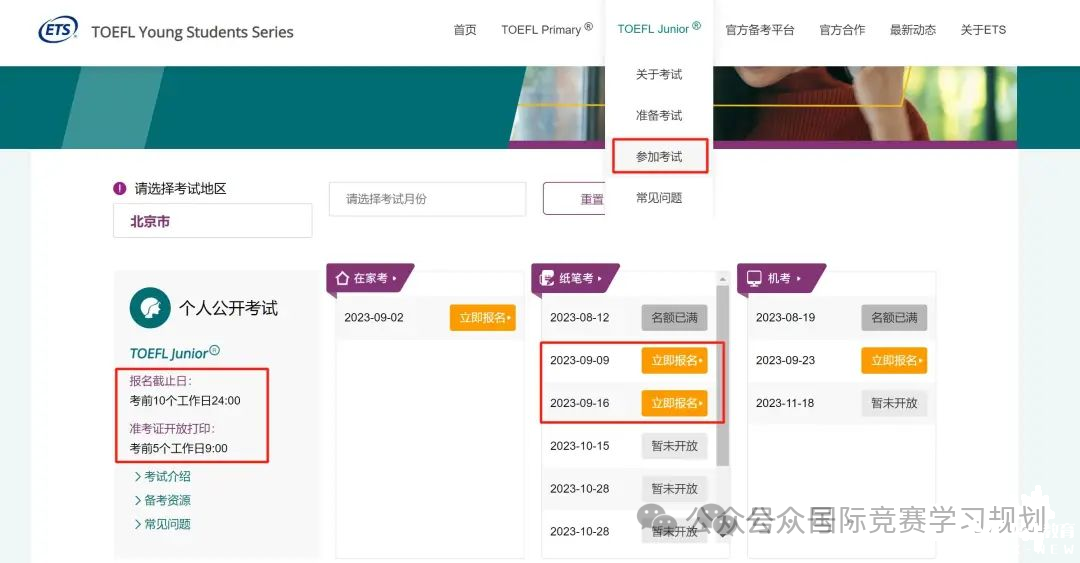This screenshot has width=1080, height=563.
Task: Click the 2023-09-23 date text
Action: click(x=785, y=360)
